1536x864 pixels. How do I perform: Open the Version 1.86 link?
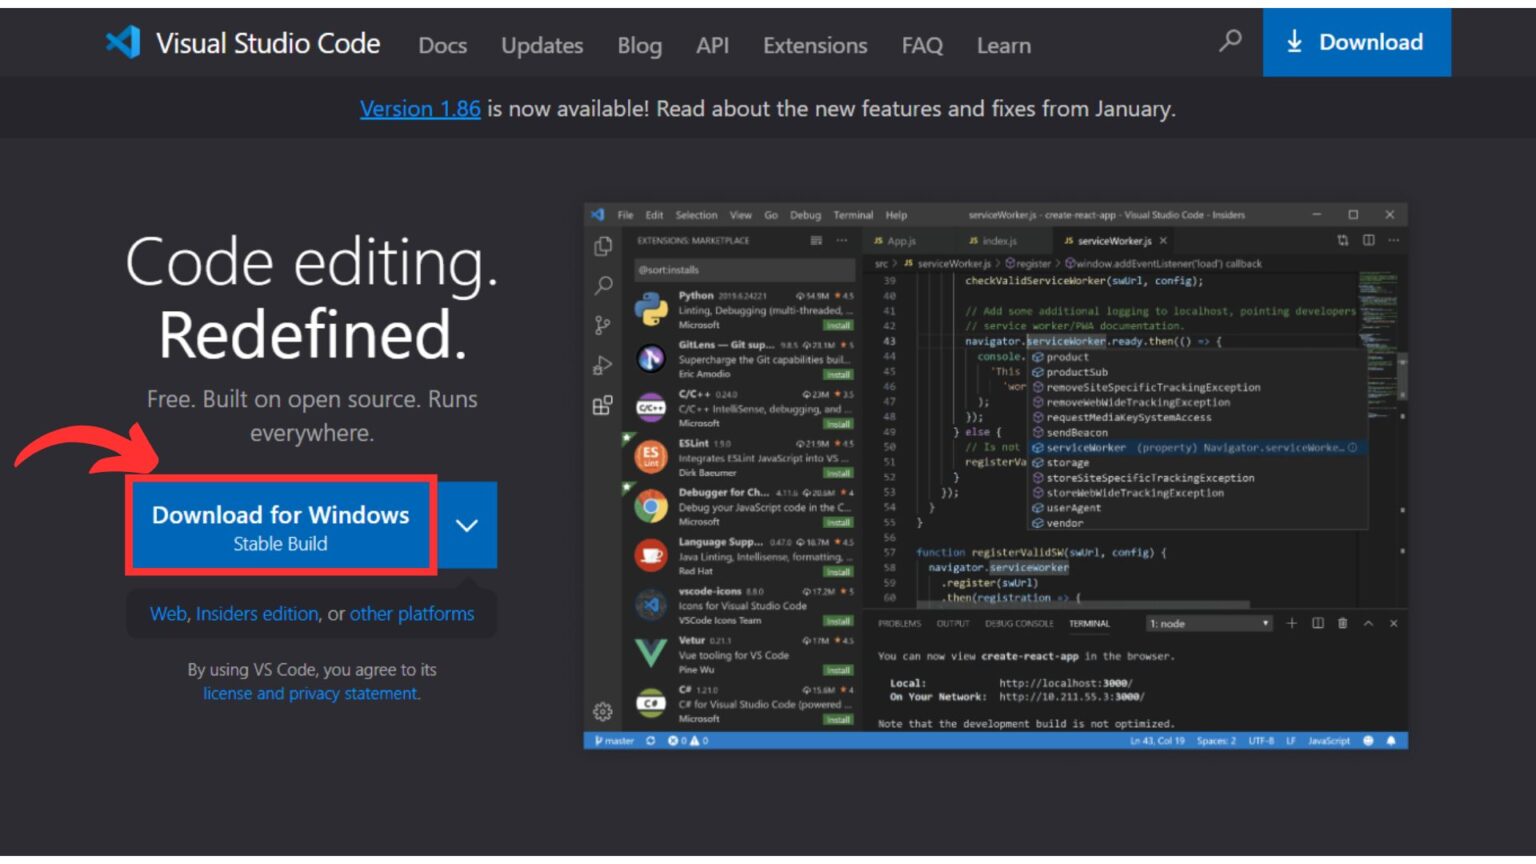(420, 109)
